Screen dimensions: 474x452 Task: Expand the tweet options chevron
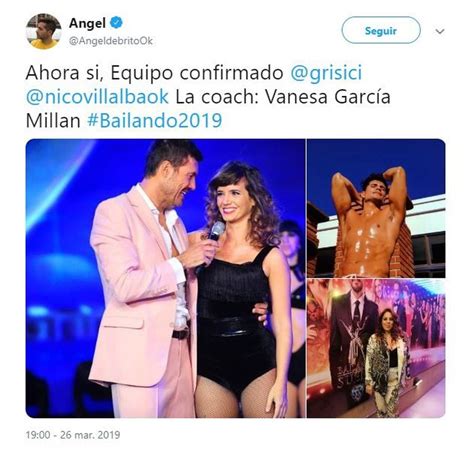pos(440,31)
